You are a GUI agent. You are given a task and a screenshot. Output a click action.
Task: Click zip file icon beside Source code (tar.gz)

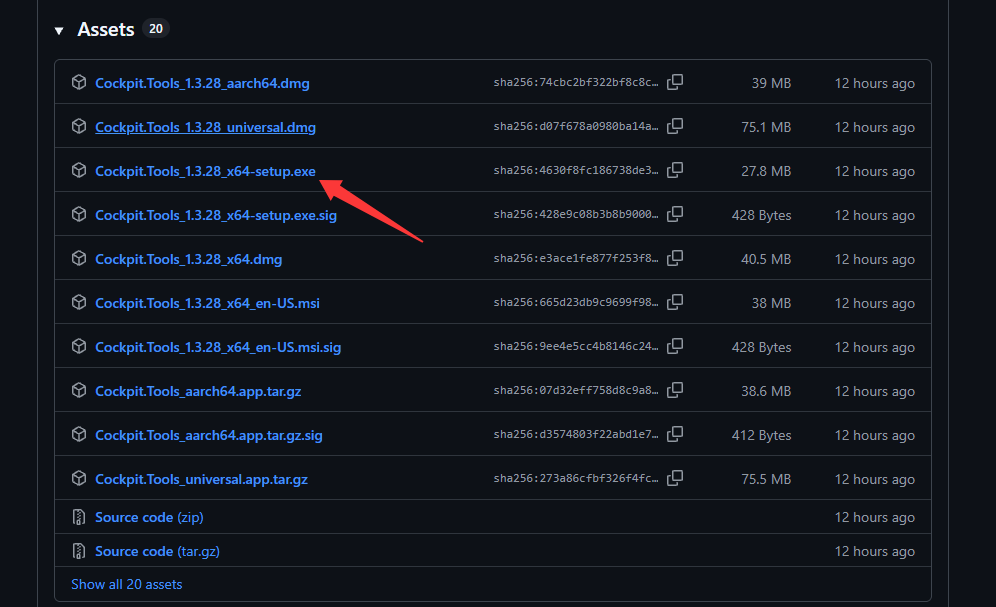79,550
